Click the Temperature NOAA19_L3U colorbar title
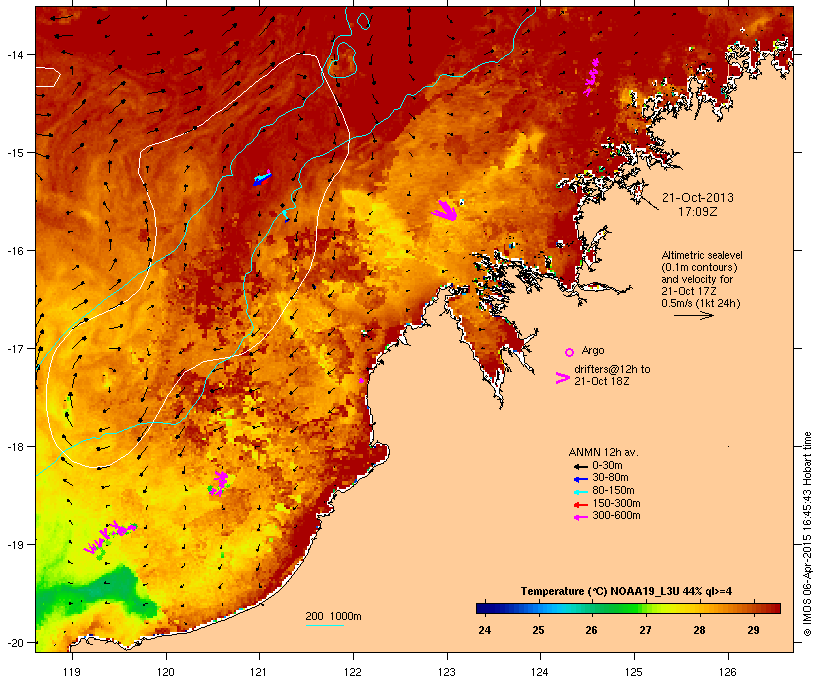Screen dimensions: 820x680 click(626, 592)
